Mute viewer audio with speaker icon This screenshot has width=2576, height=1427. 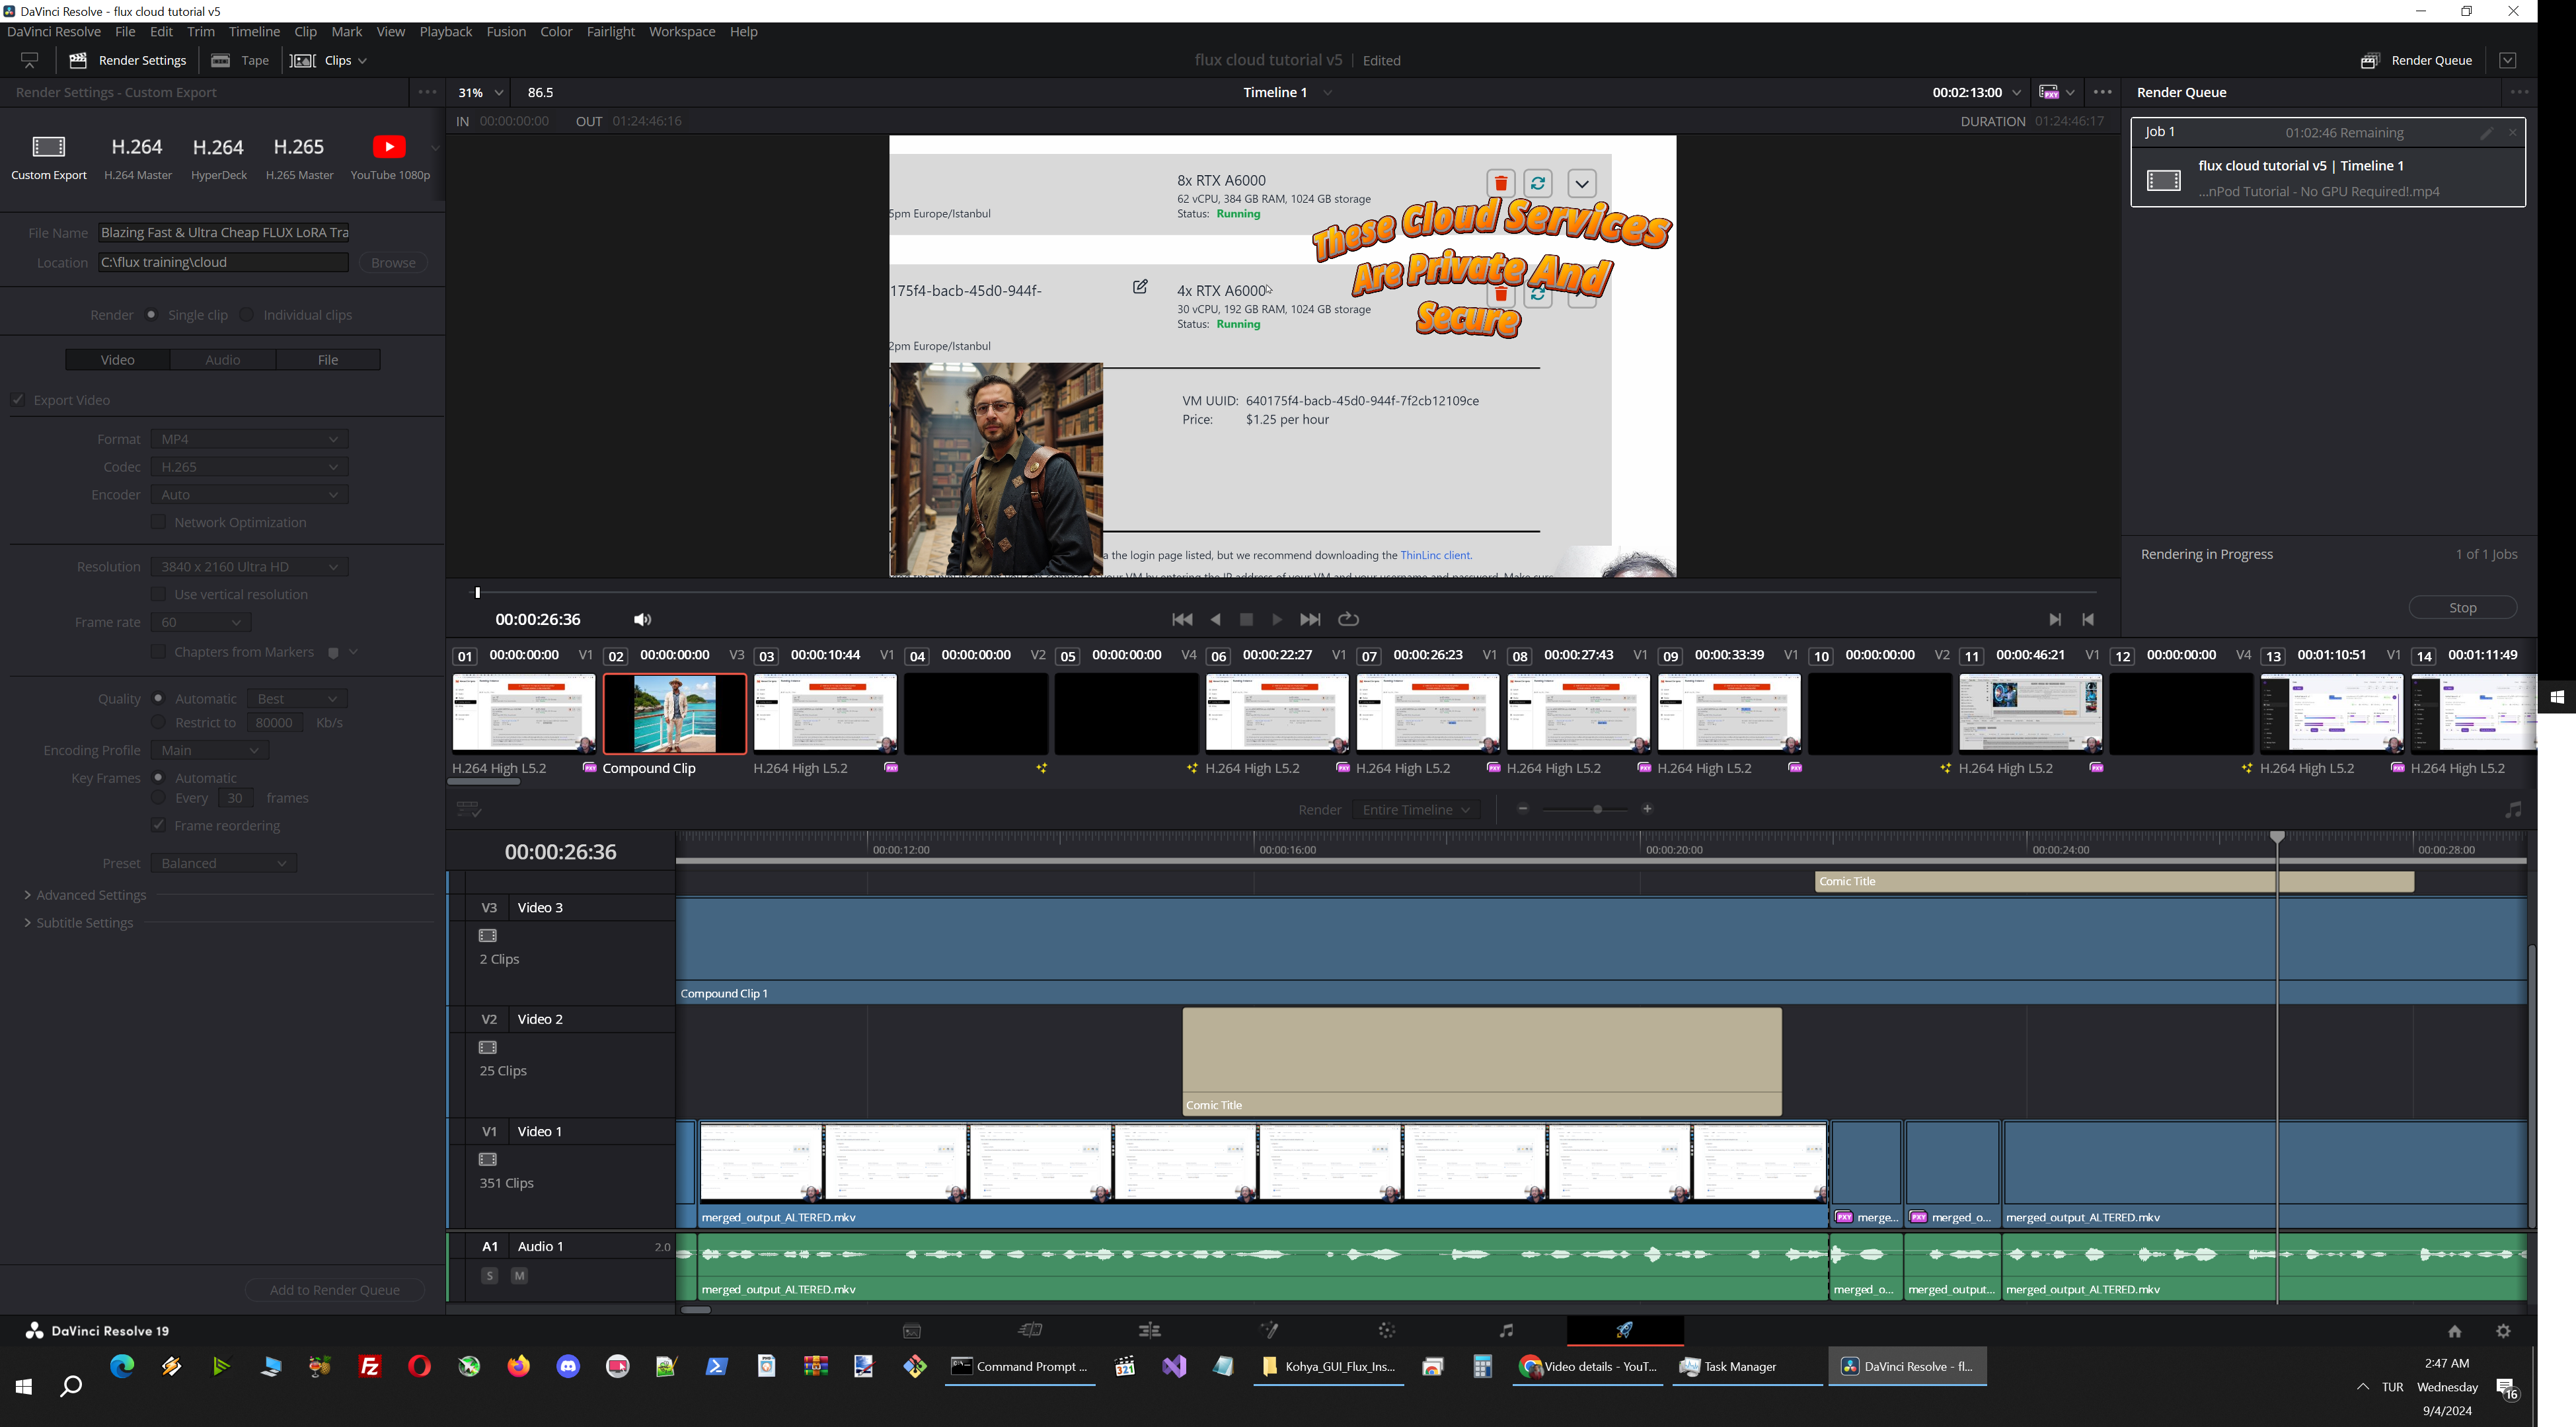coord(642,620)
